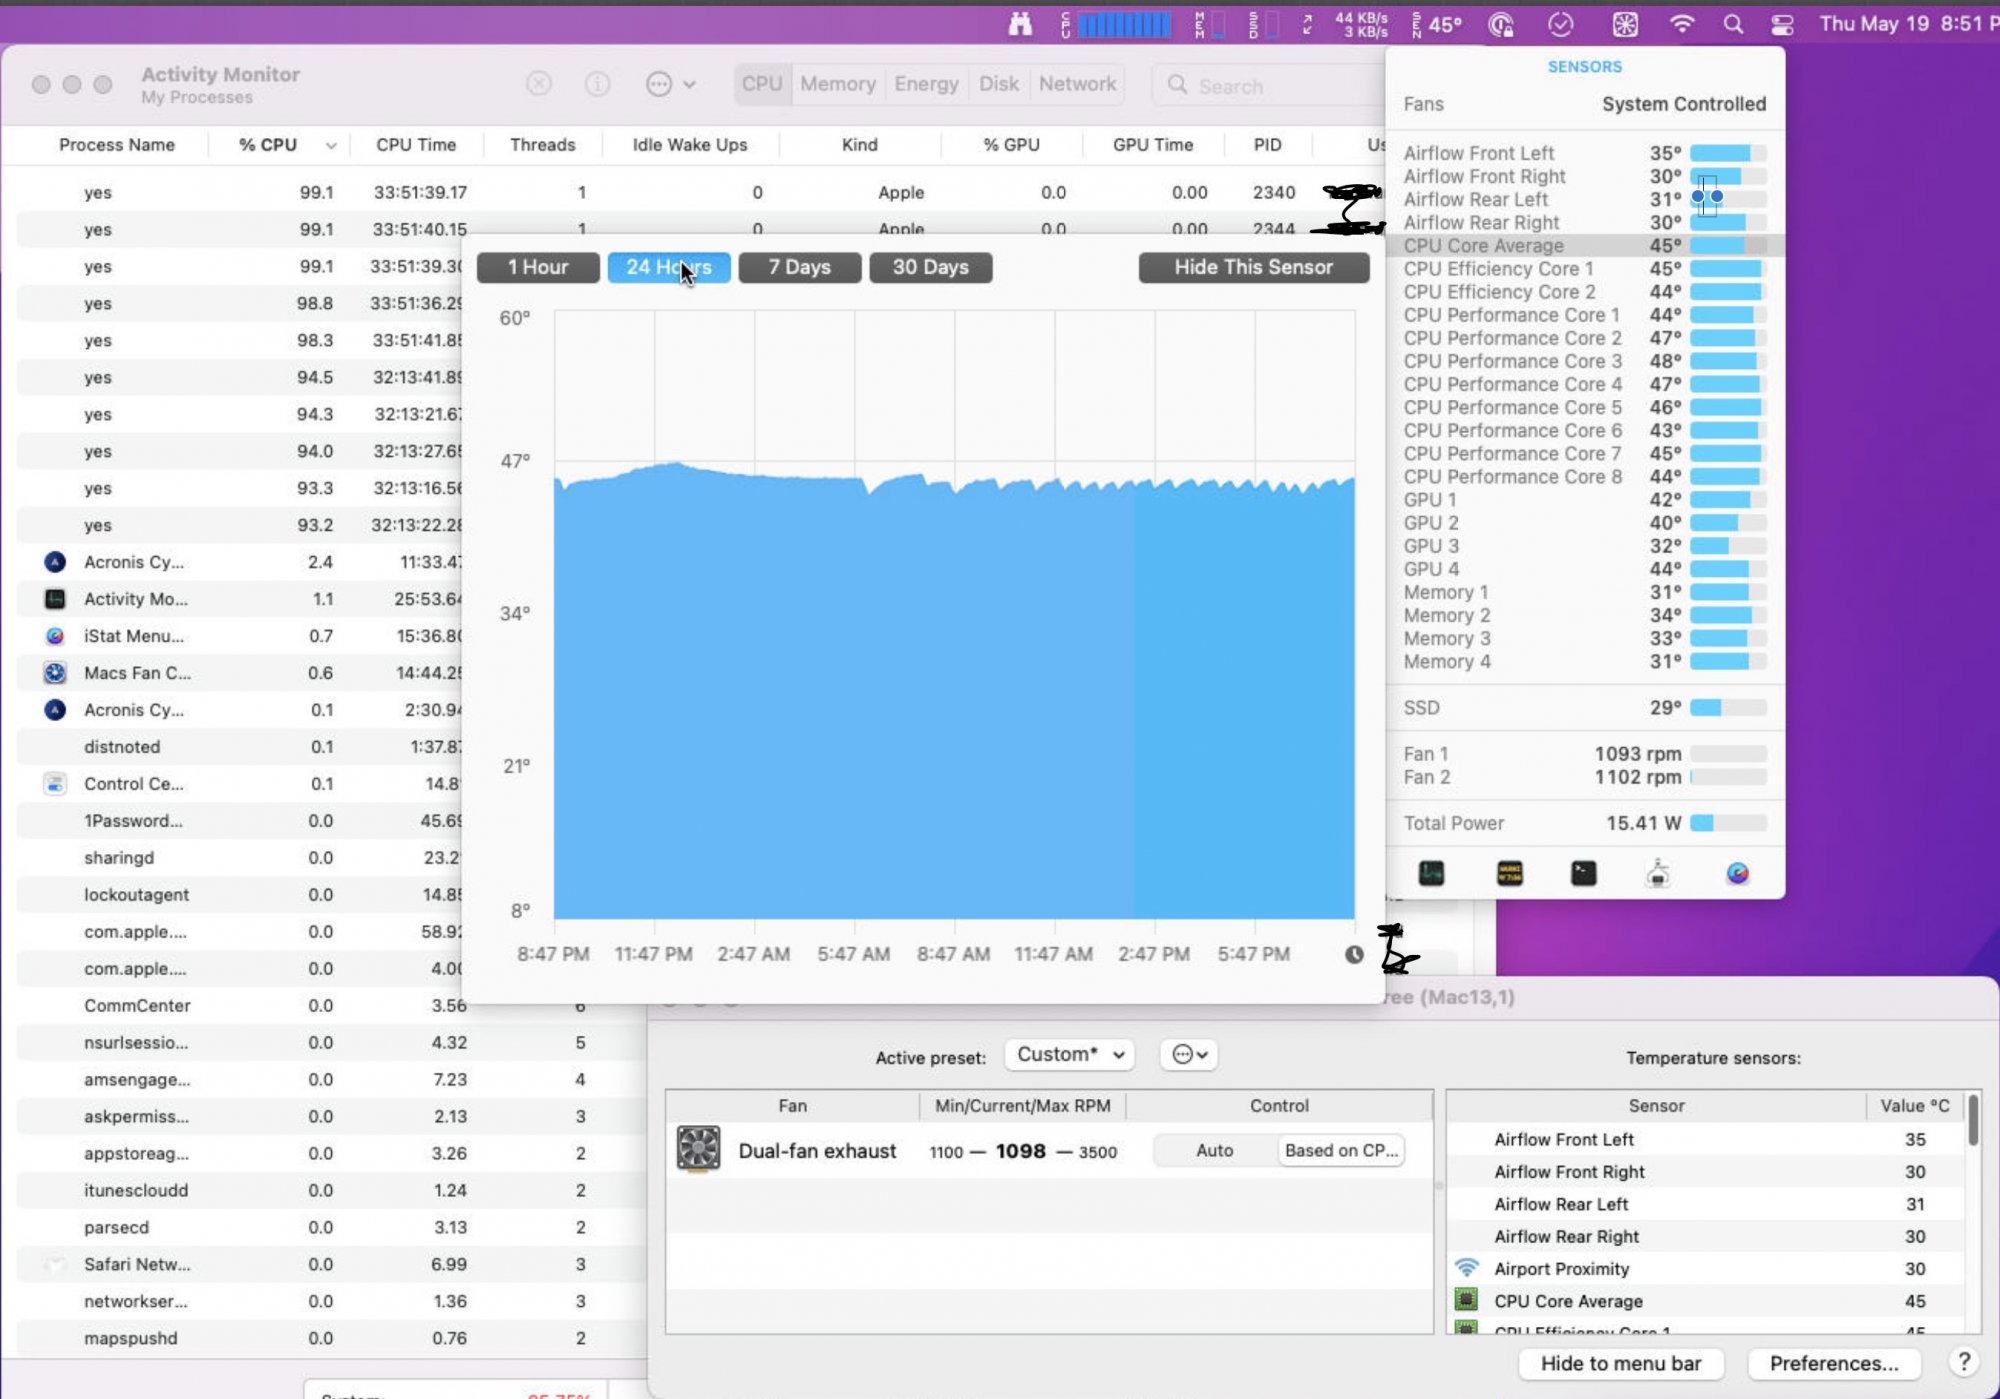Image resolution: width=2000 pixels, height=1399 pixels.
Task: Open iStat Menus app icon in panel footer
Action: click(1737, 874)
